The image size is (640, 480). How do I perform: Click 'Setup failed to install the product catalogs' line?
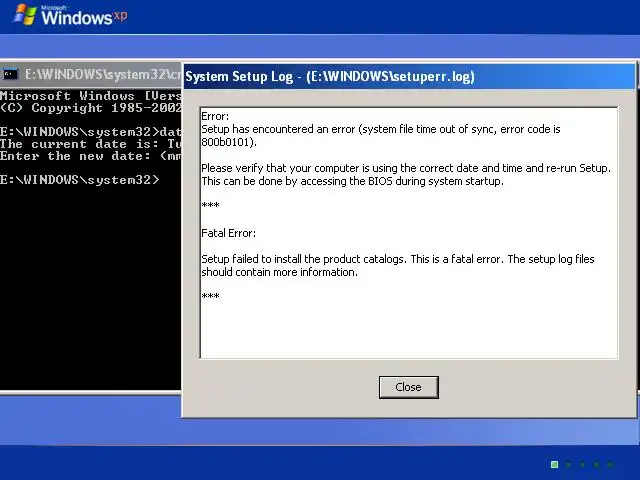point(398,259)
